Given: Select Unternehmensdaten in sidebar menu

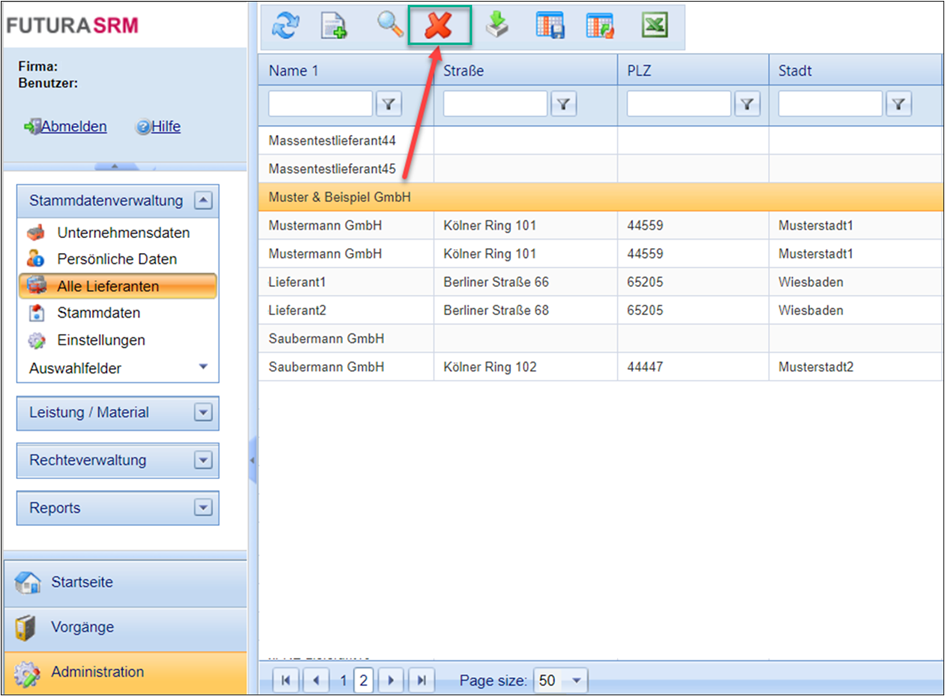Looking at the screenshot, I should click(x=123, y=233).
